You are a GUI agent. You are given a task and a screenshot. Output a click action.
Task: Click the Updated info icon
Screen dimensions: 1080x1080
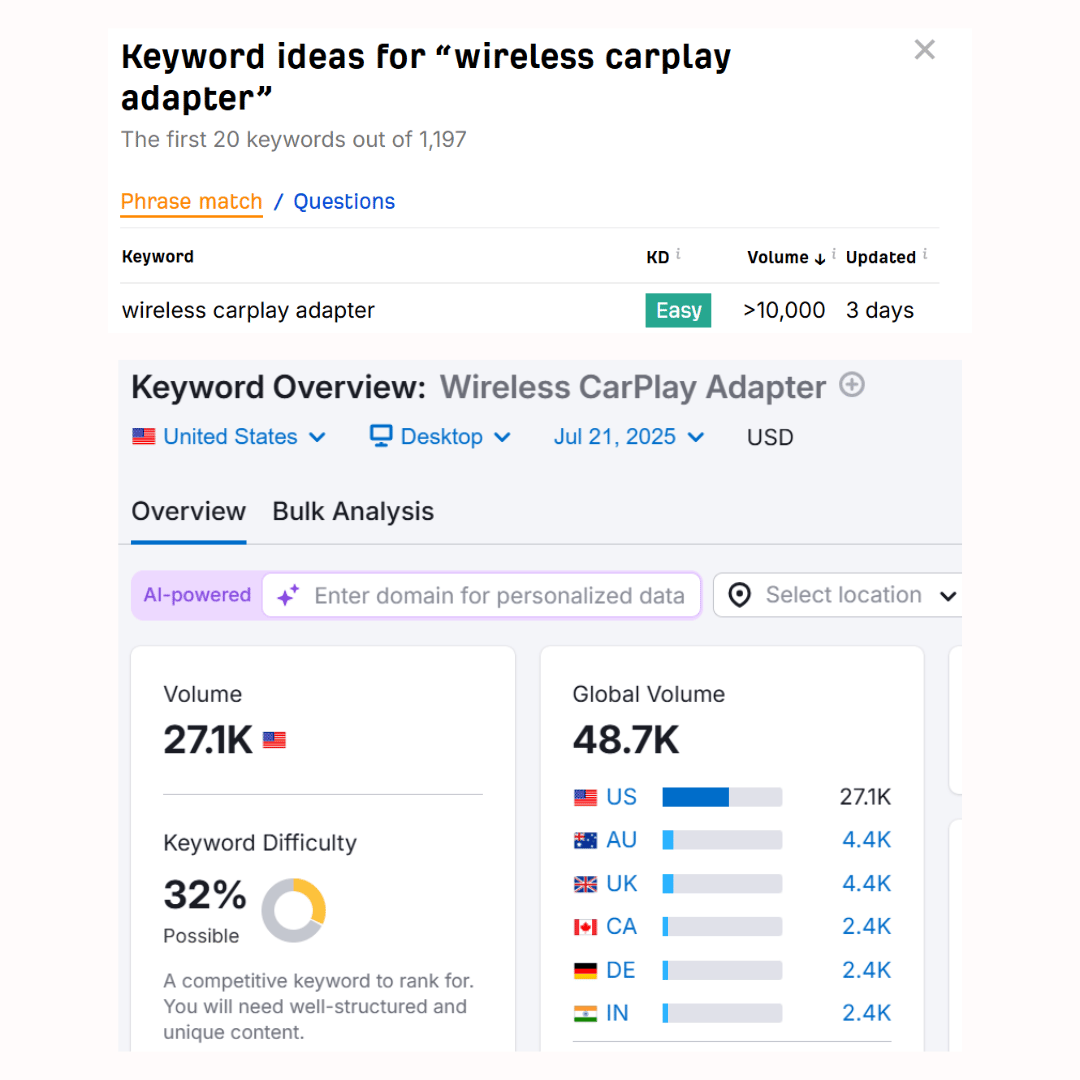tap(925, 254)
